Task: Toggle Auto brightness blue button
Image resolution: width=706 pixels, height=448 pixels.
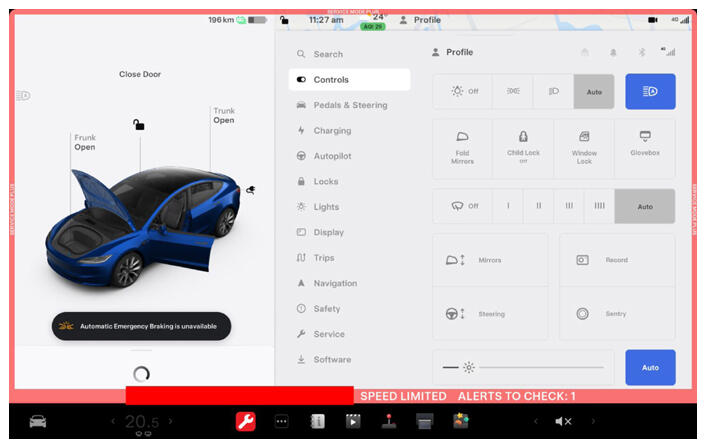Action: [x=650, y=367]
